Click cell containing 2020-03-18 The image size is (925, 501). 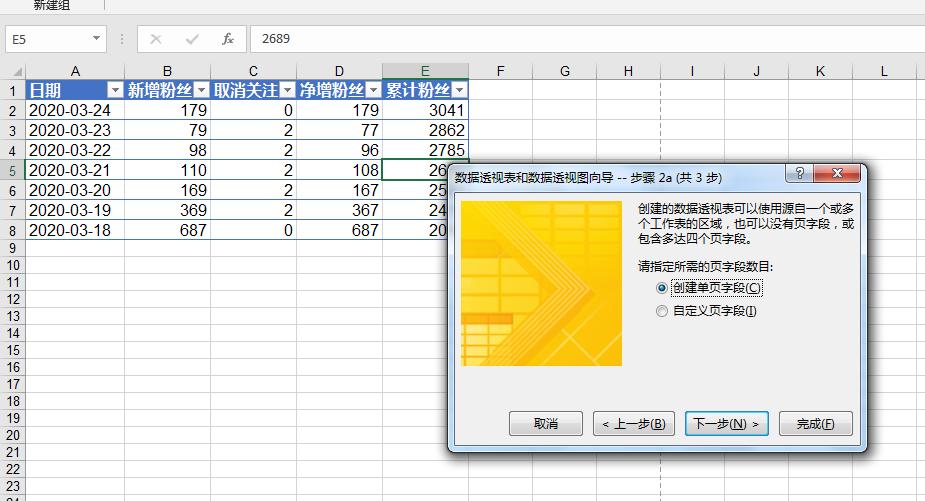75,231
